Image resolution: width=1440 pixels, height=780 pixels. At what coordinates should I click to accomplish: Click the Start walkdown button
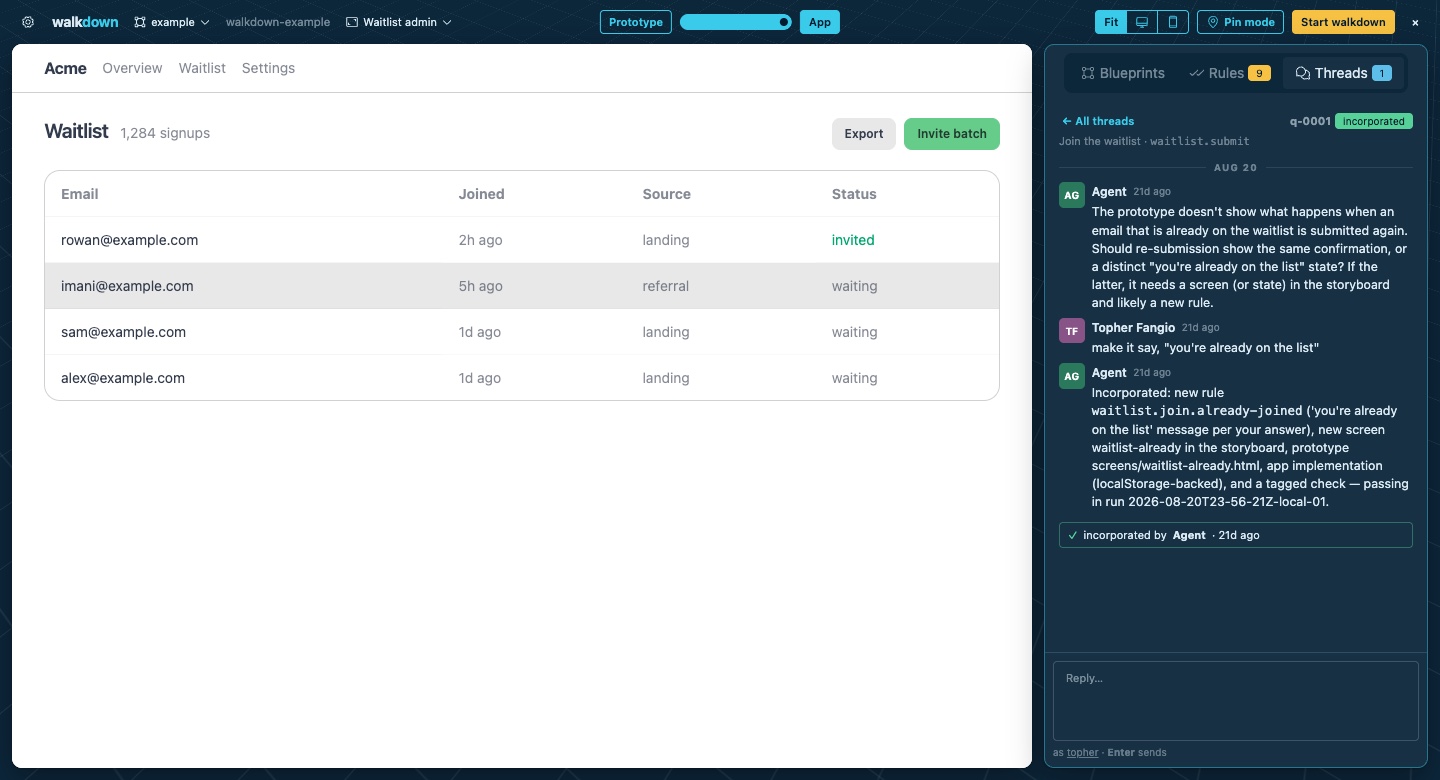click(1343, 22)
